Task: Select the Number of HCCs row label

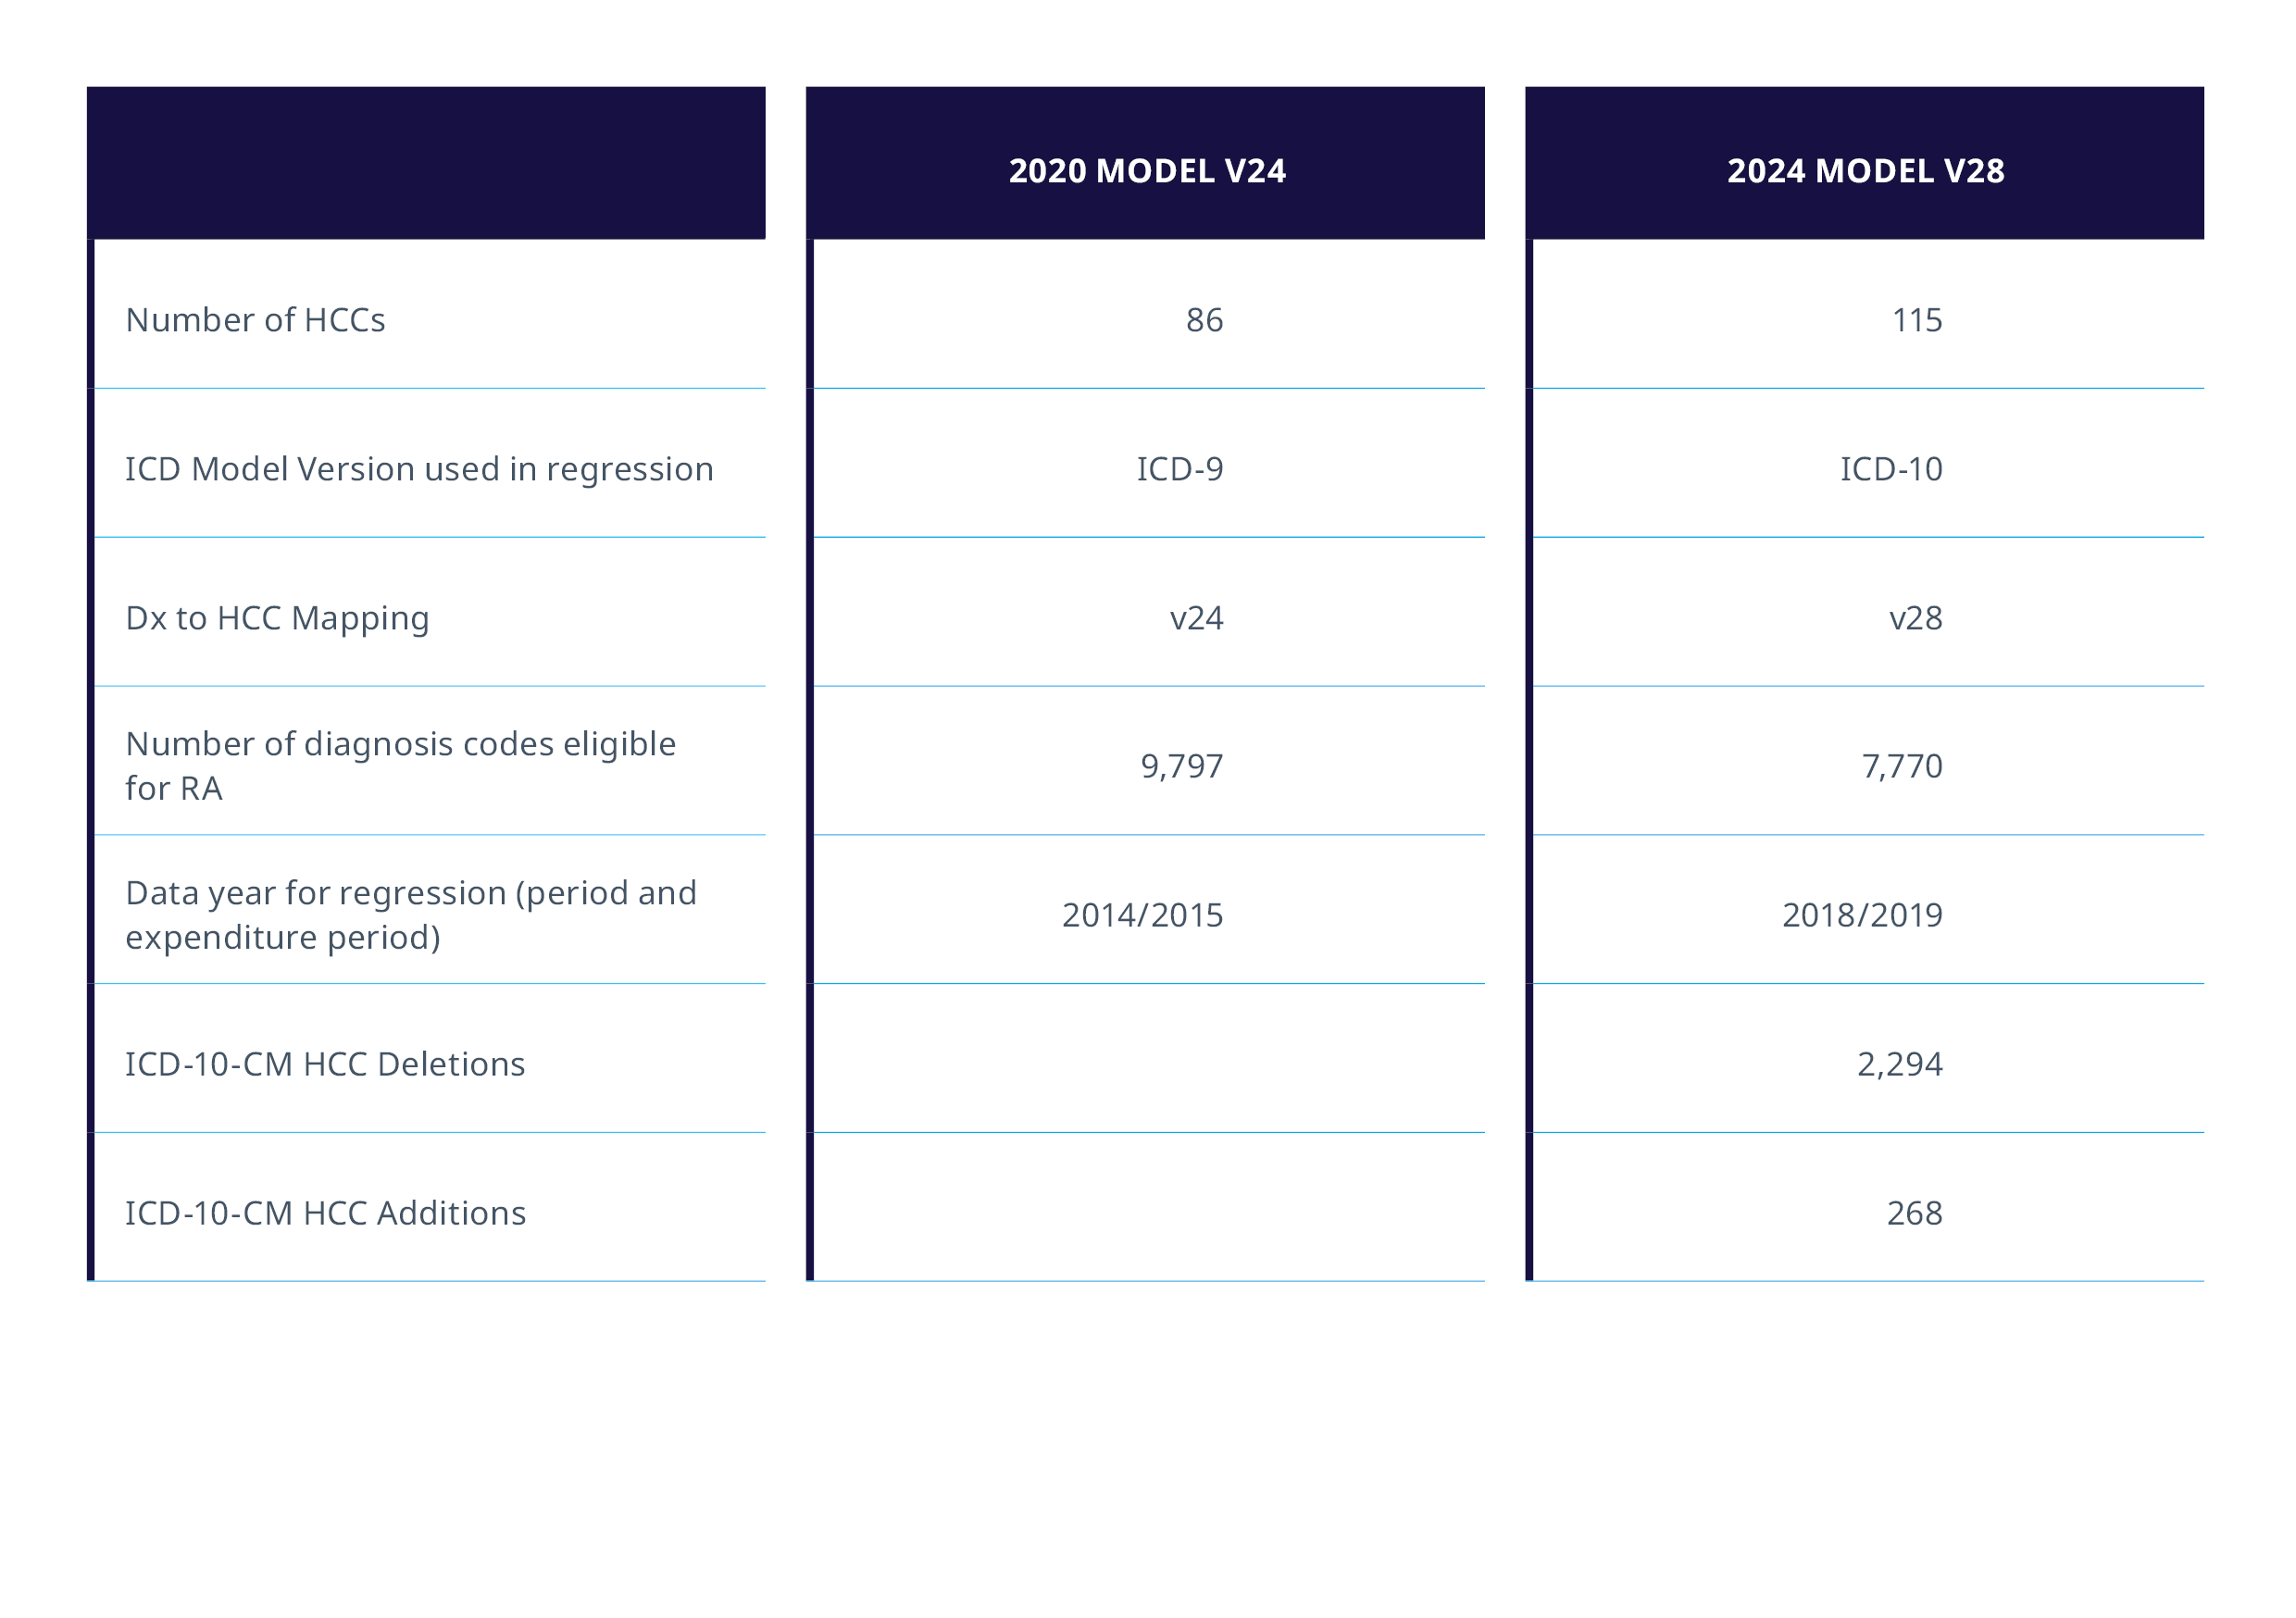Action: [x=255, y=320]
